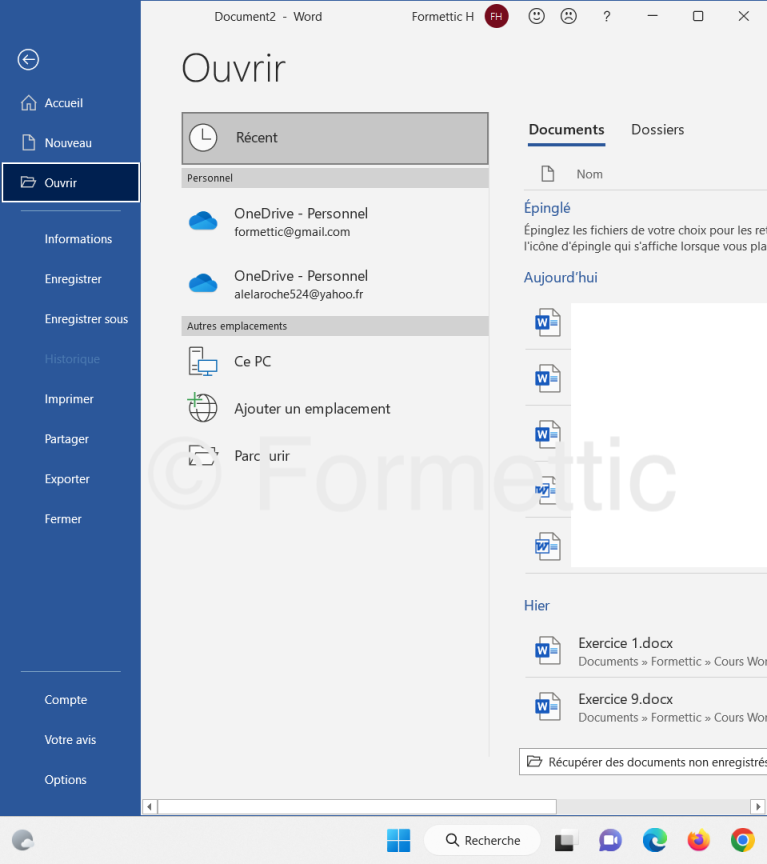Screen dimensions: 767x864
Task: Click the horizontal scrollbar left arrow
Action: (x=150, y=806)
